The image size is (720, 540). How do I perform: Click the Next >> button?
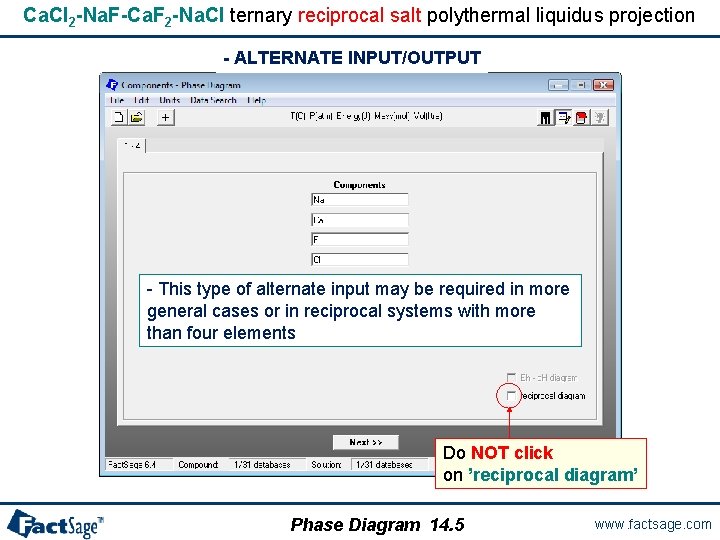366,442
